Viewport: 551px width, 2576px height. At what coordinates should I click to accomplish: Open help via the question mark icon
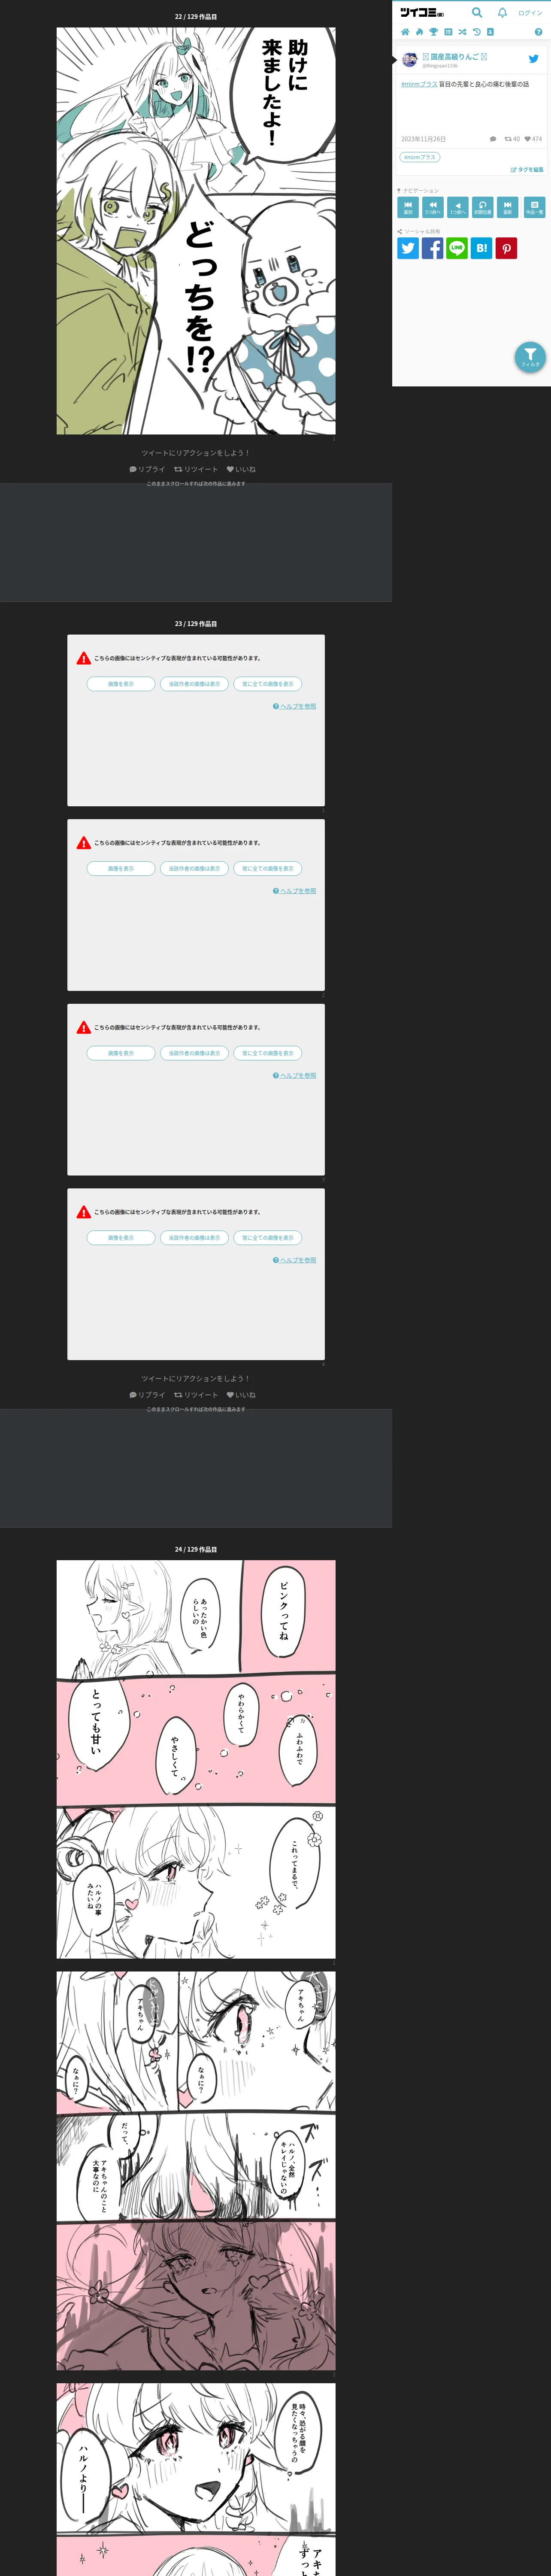[x=538, y=32]
